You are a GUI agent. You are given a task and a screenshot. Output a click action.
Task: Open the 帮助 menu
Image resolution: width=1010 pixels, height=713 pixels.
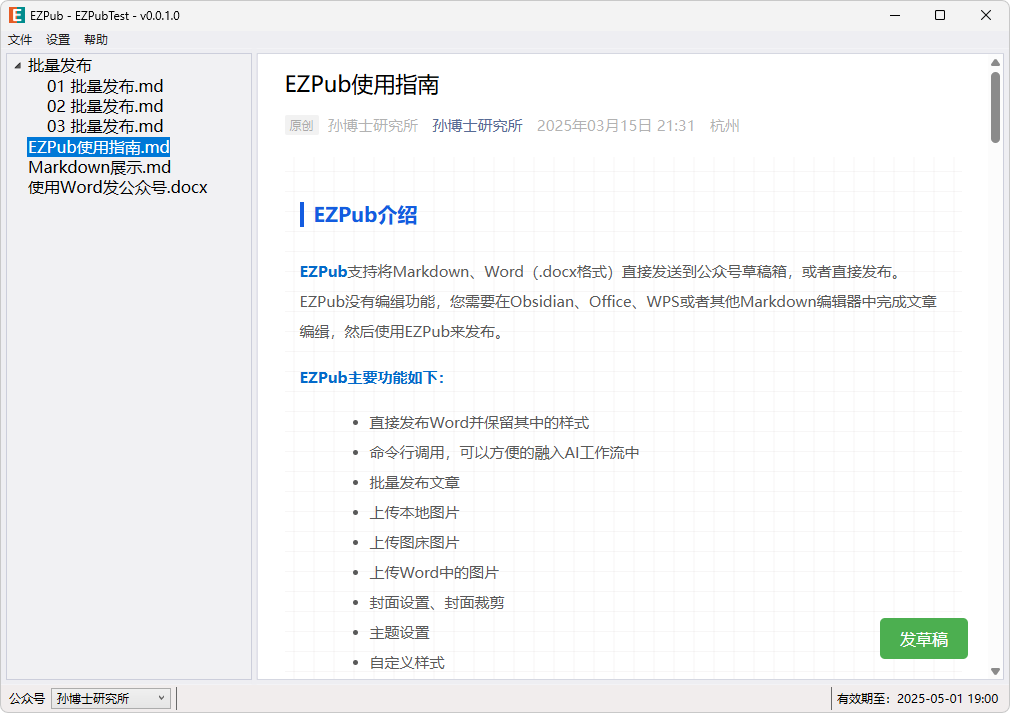[x=96, y=40]
